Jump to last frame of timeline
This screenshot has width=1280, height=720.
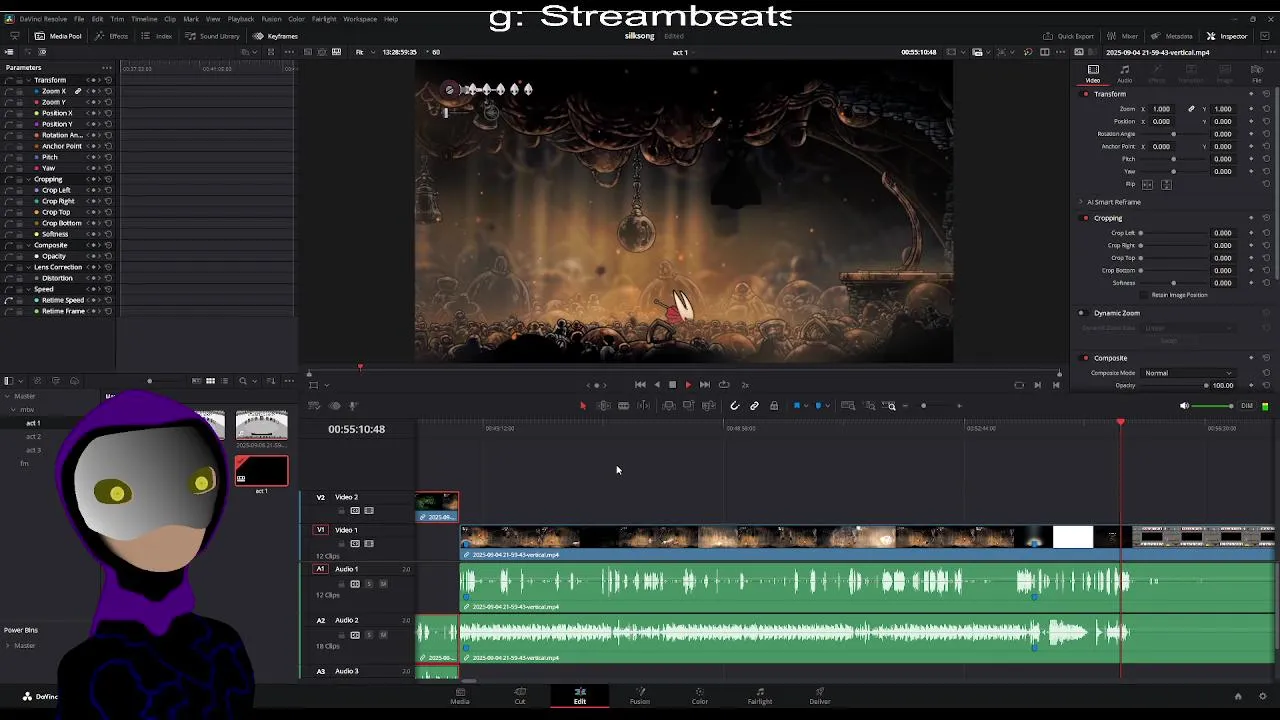tap(704, 384)
